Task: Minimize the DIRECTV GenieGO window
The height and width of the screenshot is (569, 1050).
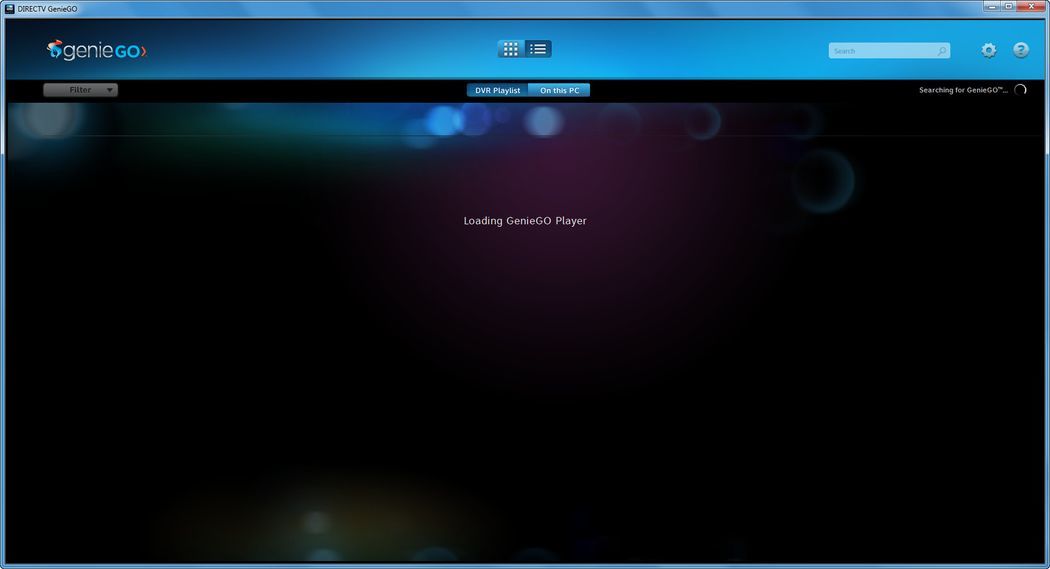Action: 992,6
